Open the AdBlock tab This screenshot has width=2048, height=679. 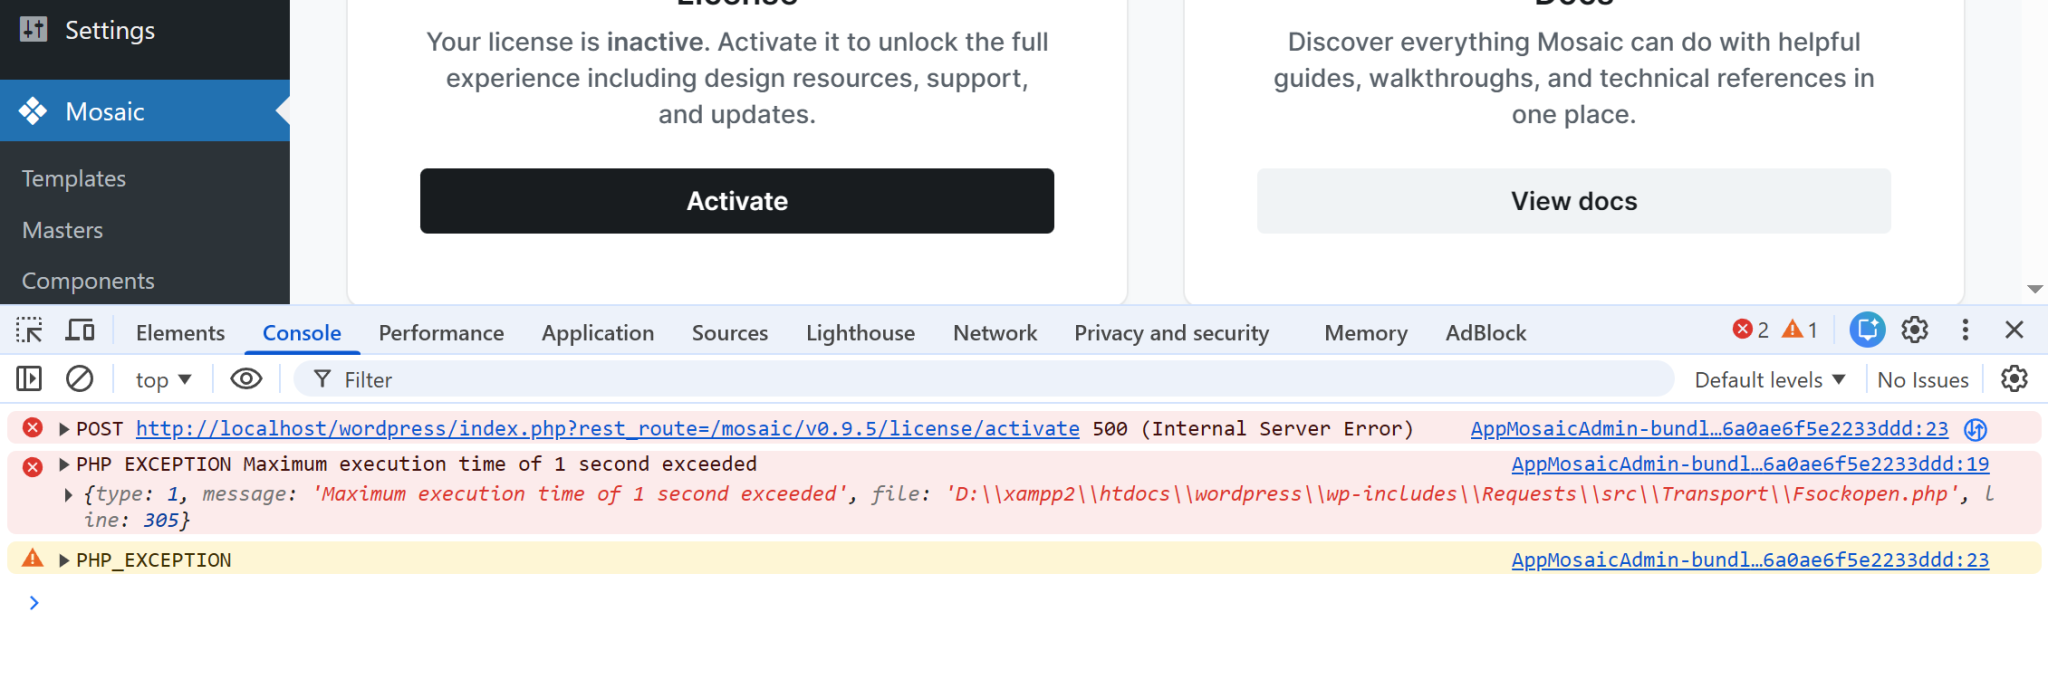click(x=1486, y=333)
